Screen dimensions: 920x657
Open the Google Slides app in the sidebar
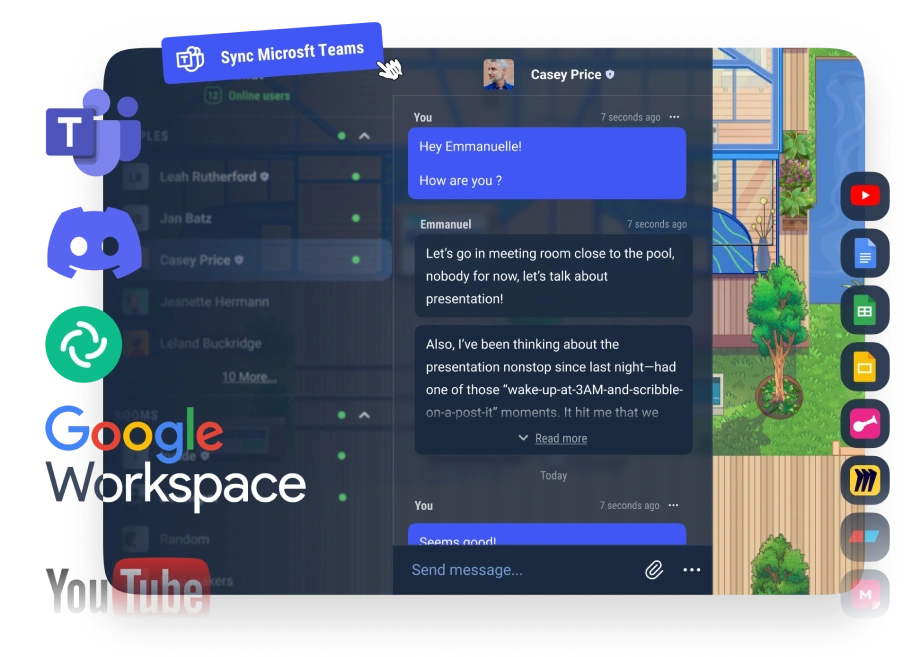click(865, 367)
